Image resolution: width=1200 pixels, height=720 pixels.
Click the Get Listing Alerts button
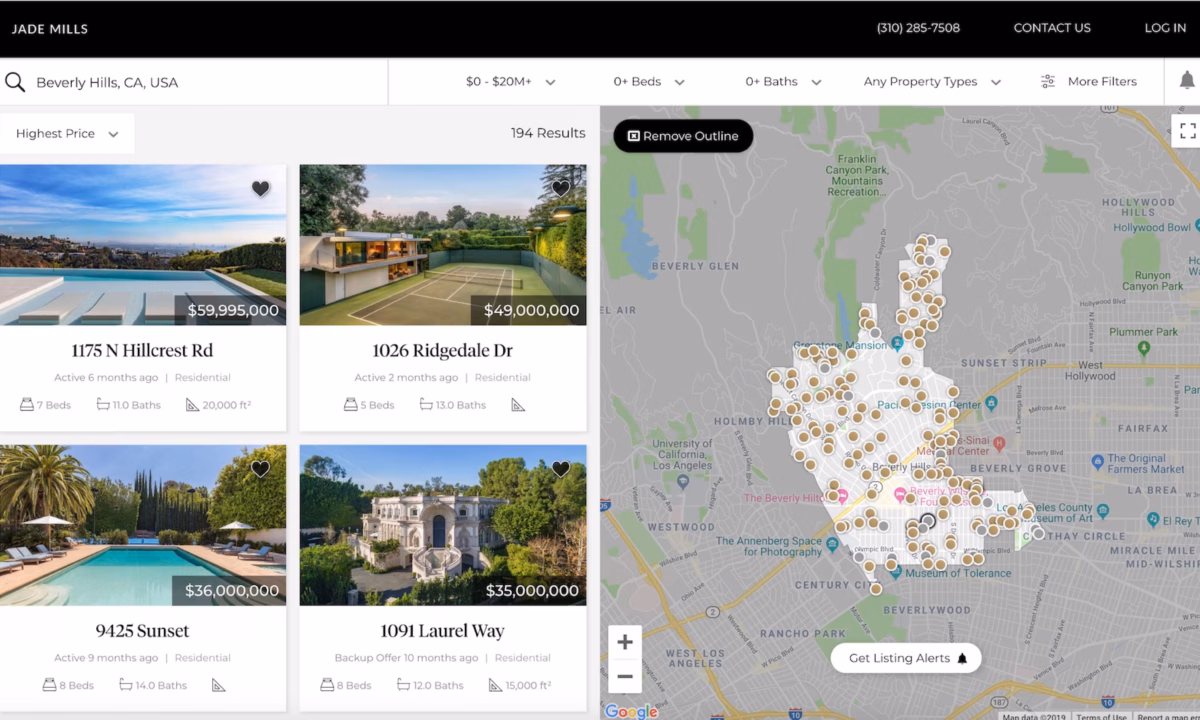(x=905, y=658)
